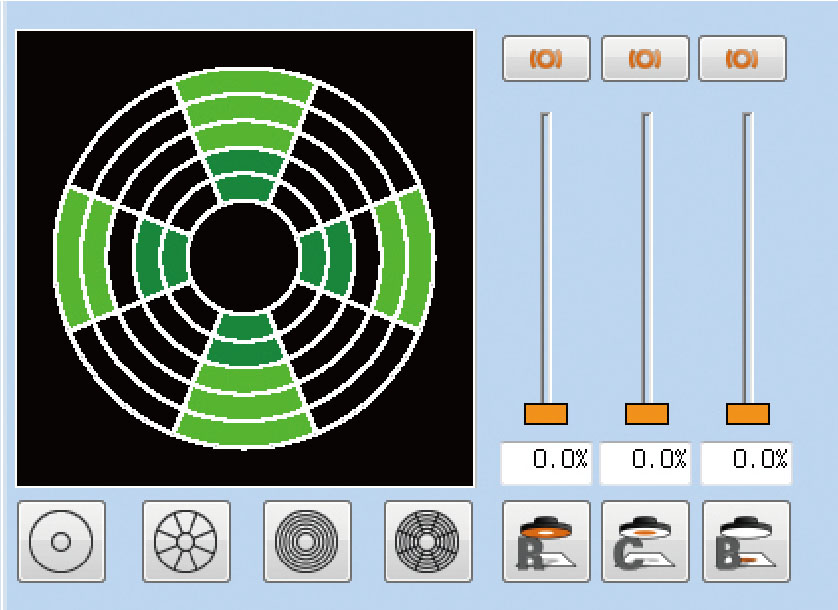Focus the middle 0.0% value field
The width and height of the screenshot is (838, 610).
click(x=645, y=461)
